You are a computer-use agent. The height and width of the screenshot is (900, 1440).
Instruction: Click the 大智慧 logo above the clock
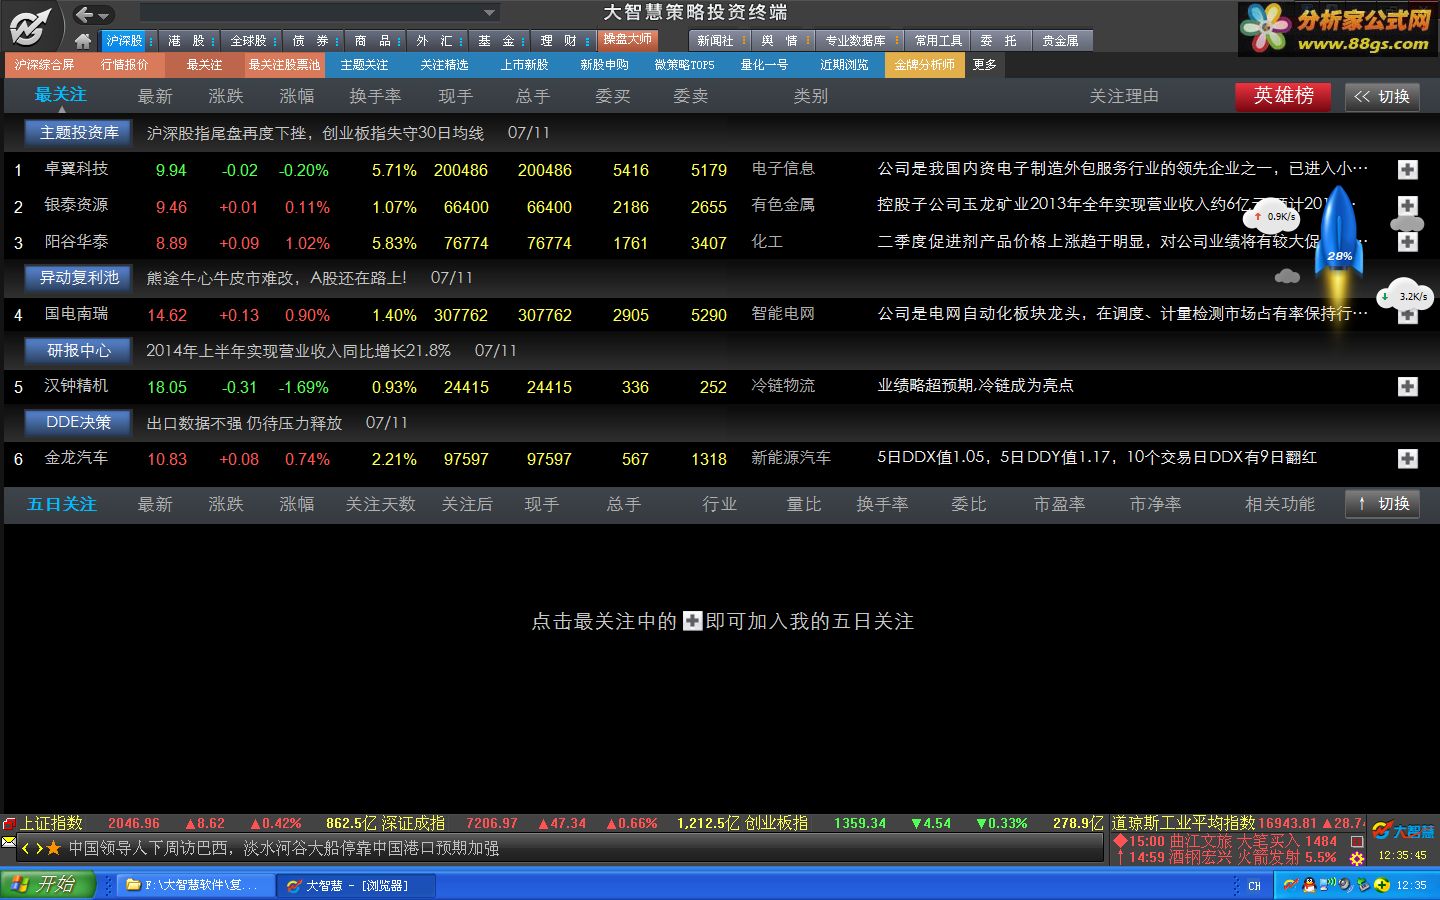tap(1404, 831)
